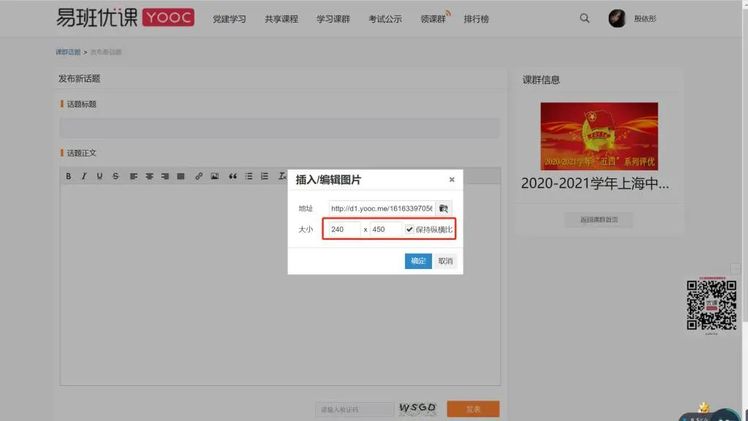Click the search magnifier icon in header

[x=585, y=18]
